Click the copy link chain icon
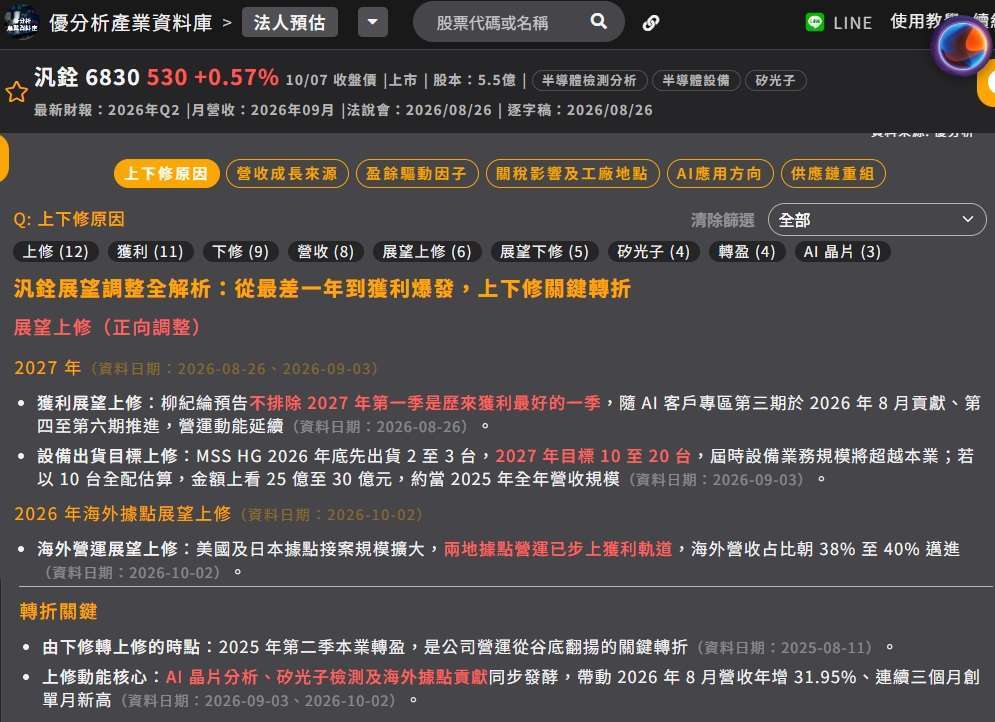The image size is (995, 722). [x=650, y=23]
